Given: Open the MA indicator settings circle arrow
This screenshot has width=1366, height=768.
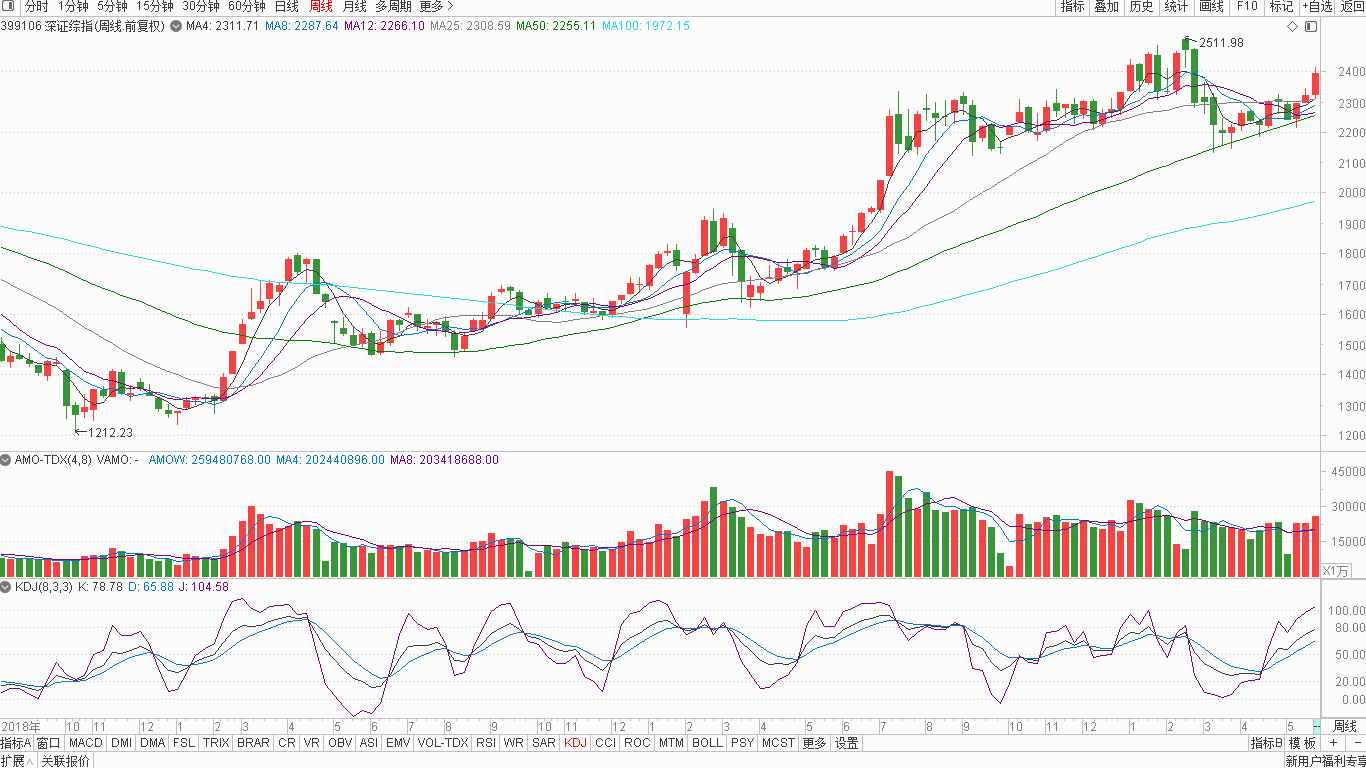Looking at the screenshot, I should click(176, 26).
